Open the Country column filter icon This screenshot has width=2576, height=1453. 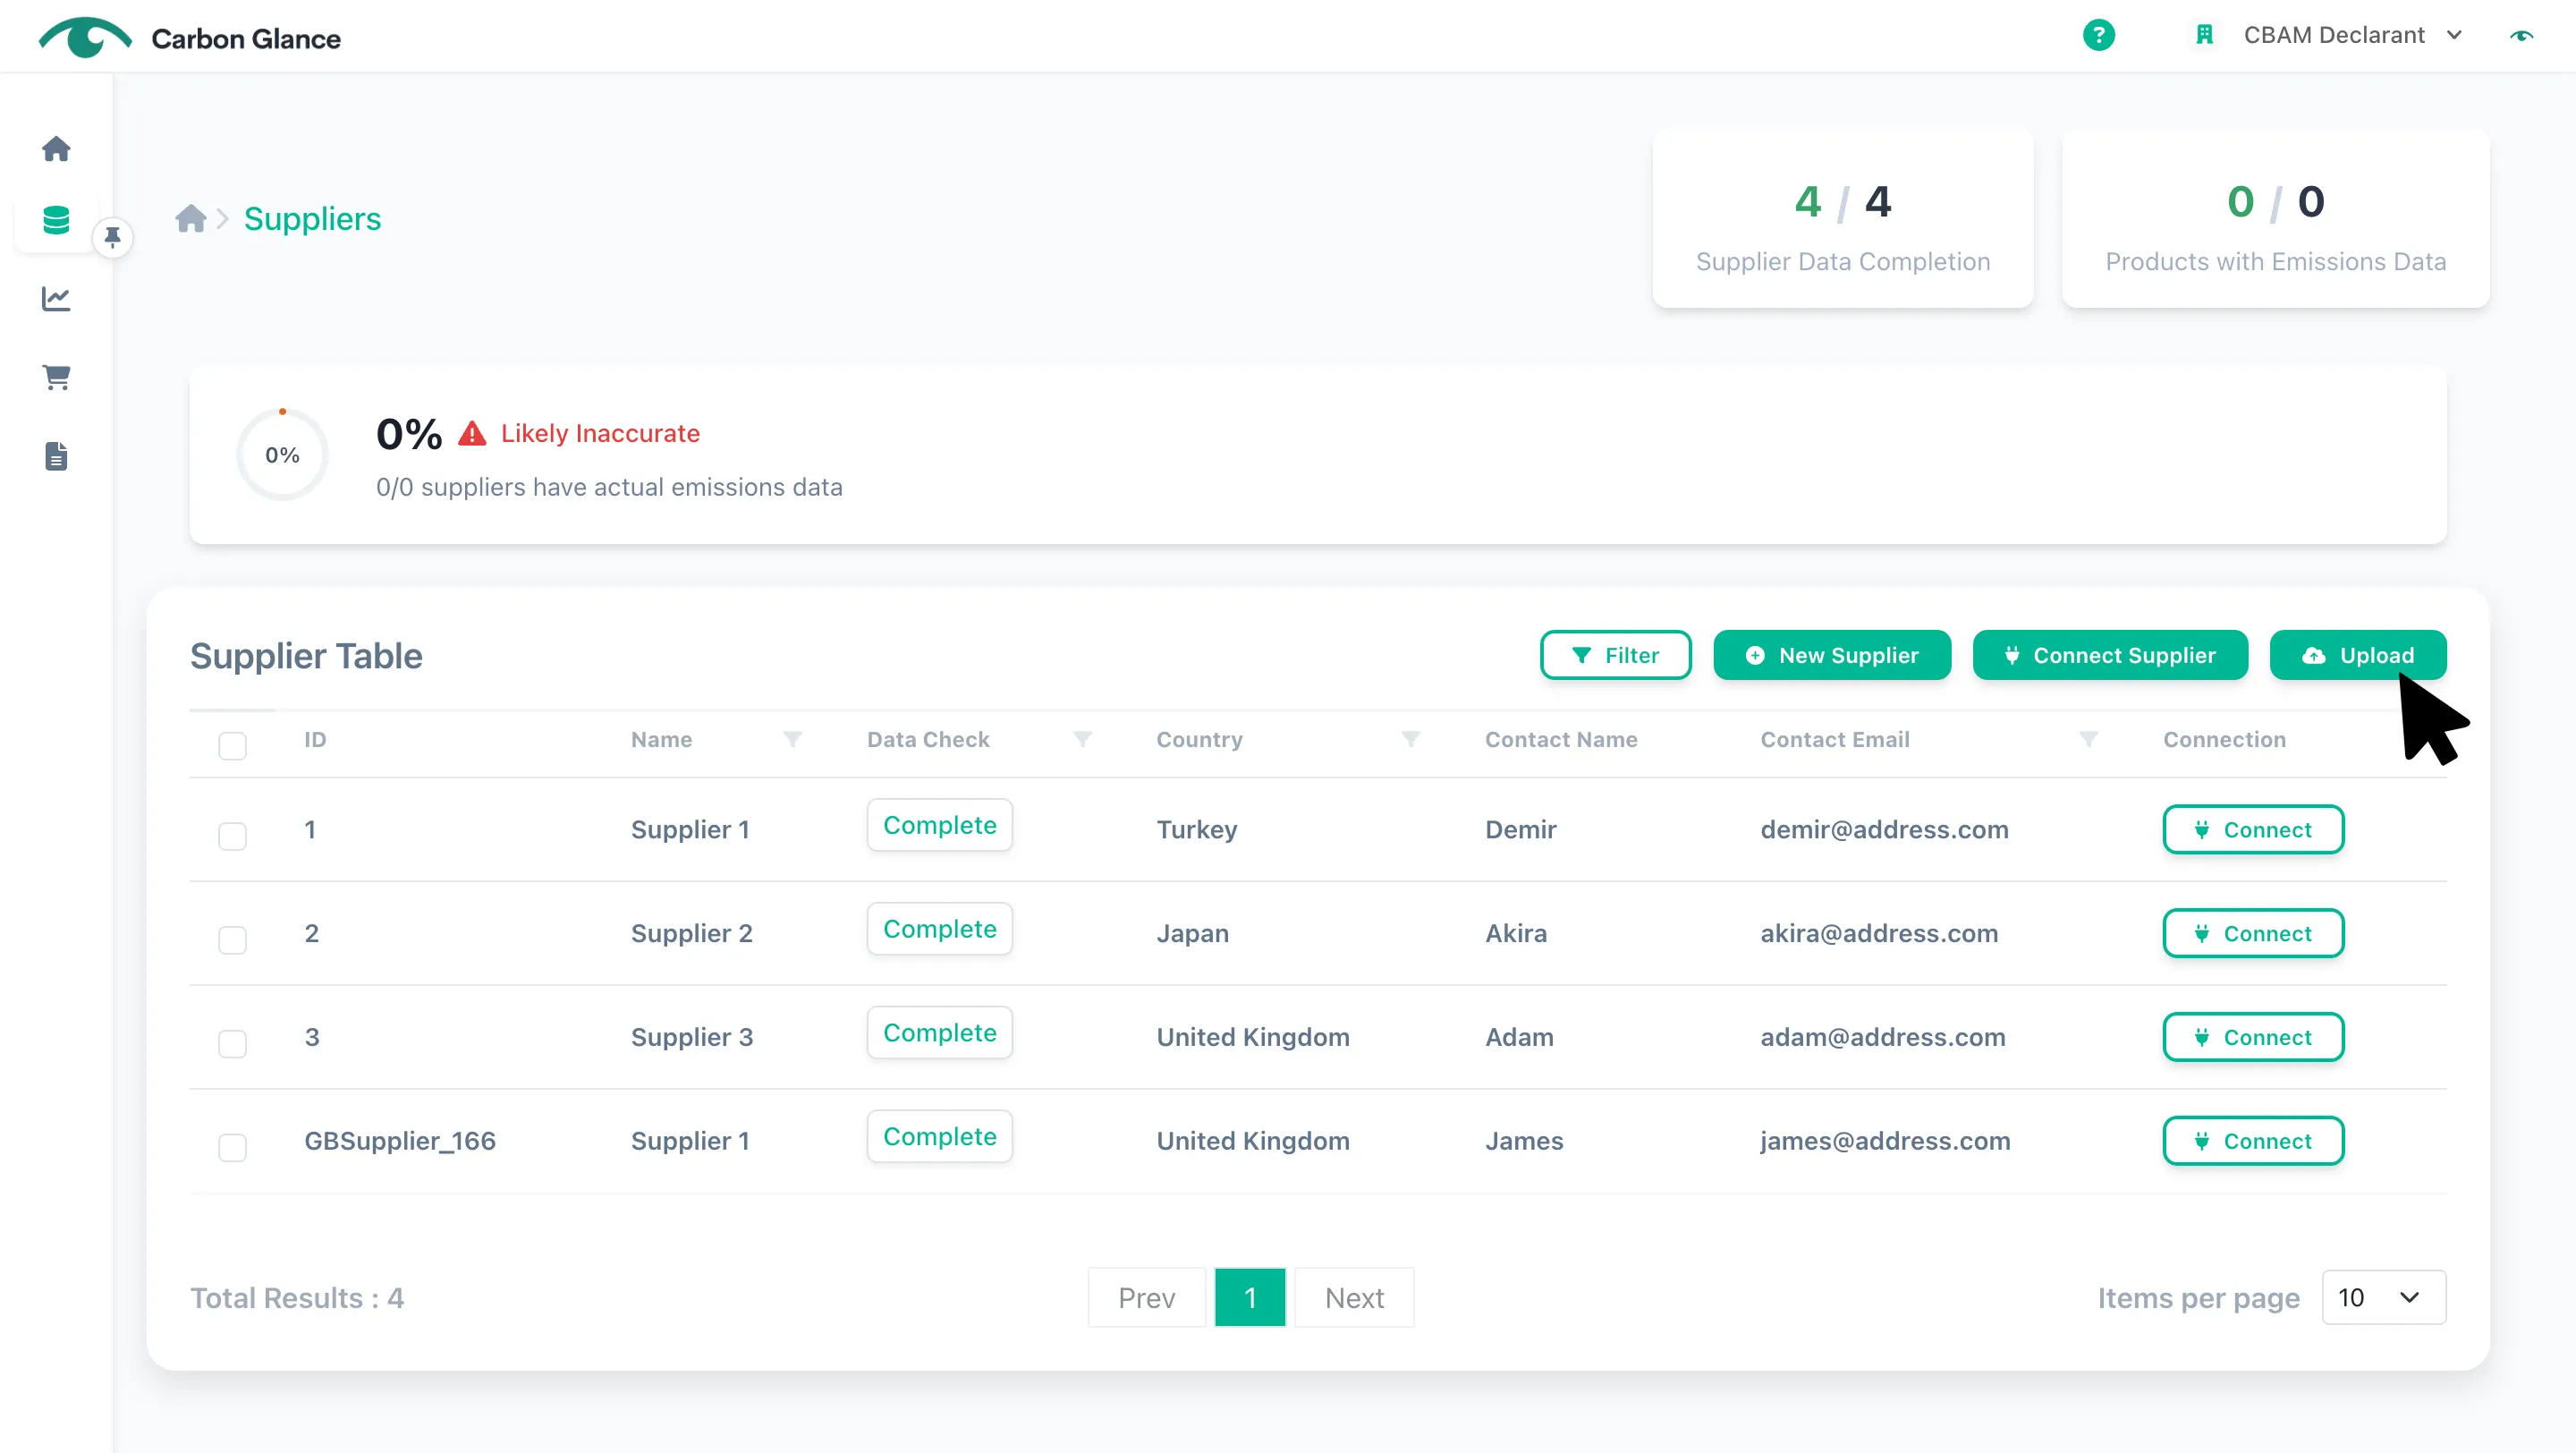[1411, 739]
